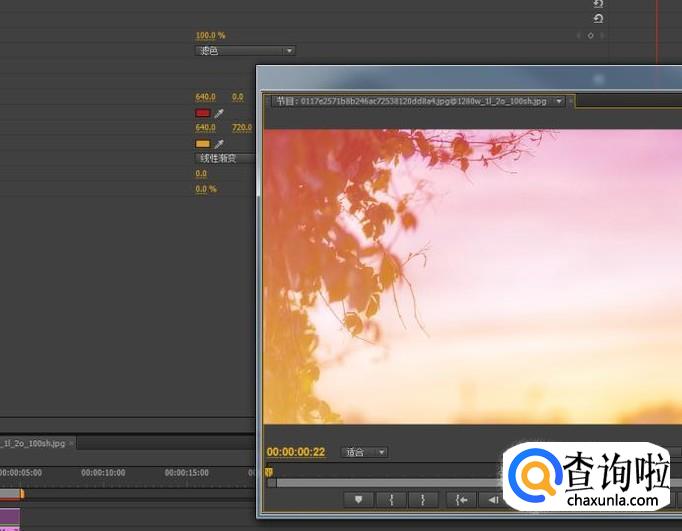
Task: Click the Mark In button
Action: coord(391,499)
